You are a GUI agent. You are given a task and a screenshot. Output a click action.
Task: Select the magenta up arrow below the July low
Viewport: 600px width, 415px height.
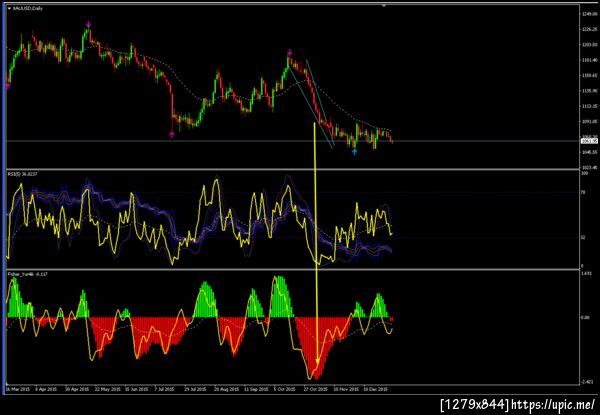tap(171, 134)
